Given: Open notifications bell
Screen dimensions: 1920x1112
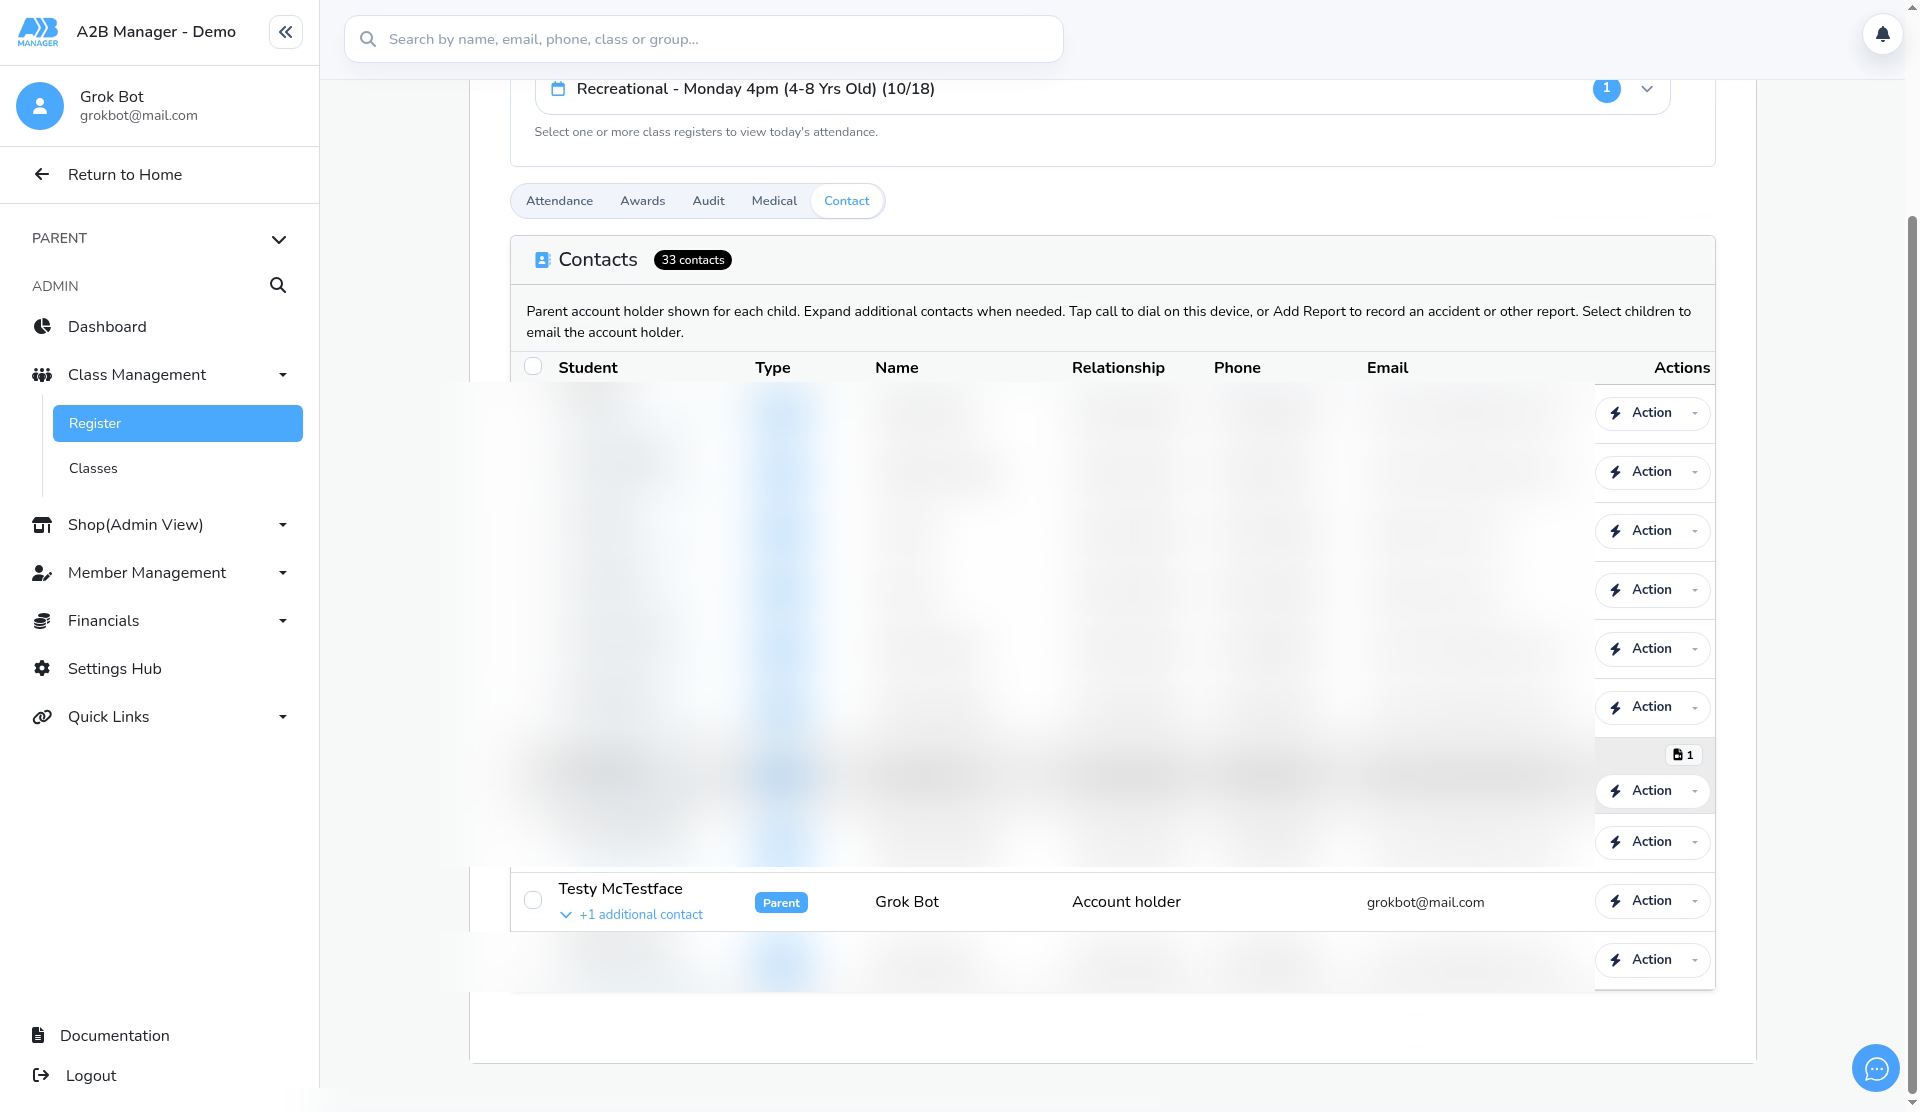Looking at the screenshot, I should point(1882,34).
